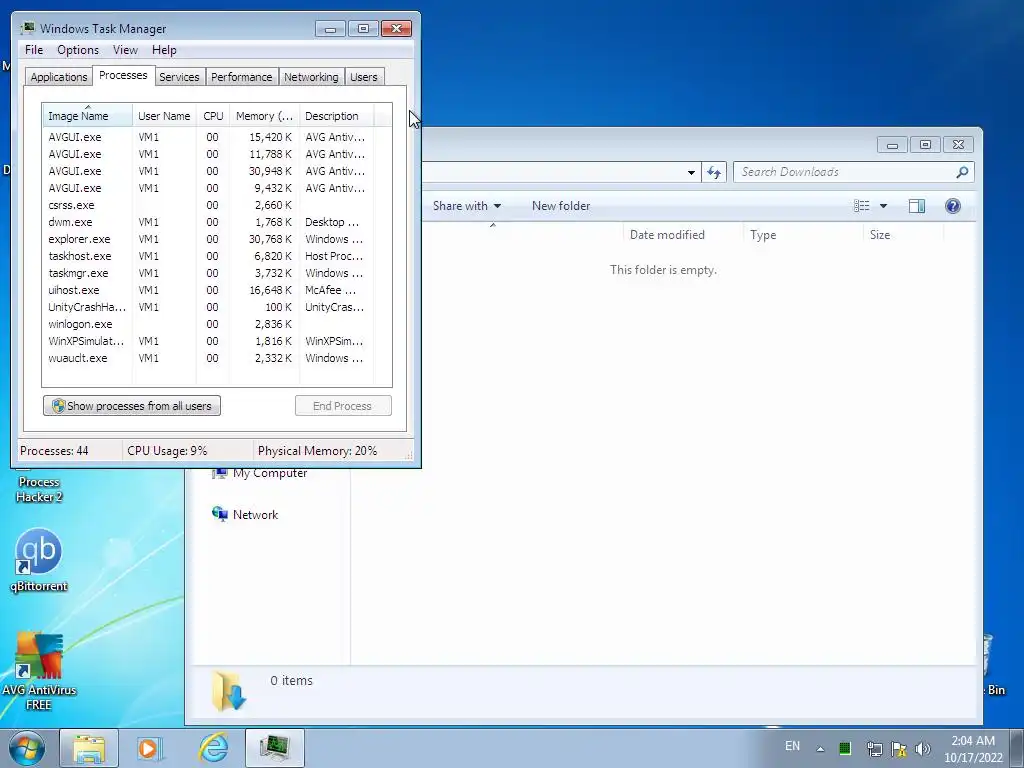This screenshot has width=1024, height=768.
Task: Click the green CPU meter tray icon
Action: pyautogui.click(x=845, y=748)
